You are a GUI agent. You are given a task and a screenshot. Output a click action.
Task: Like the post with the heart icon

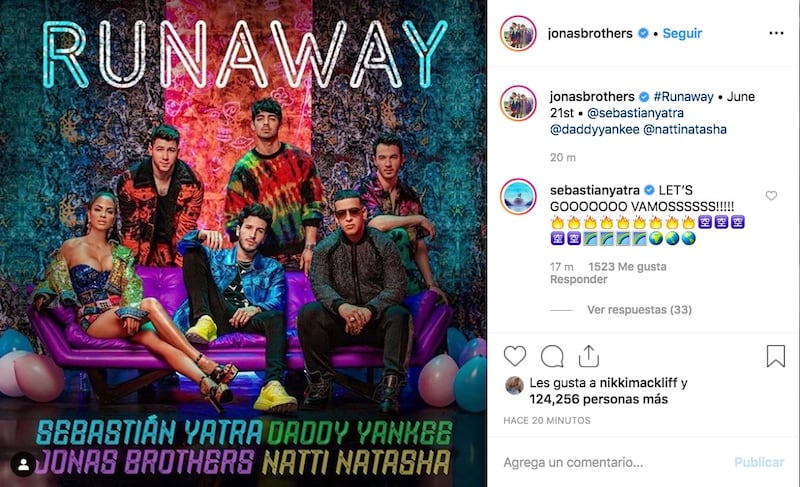point(515,356)
